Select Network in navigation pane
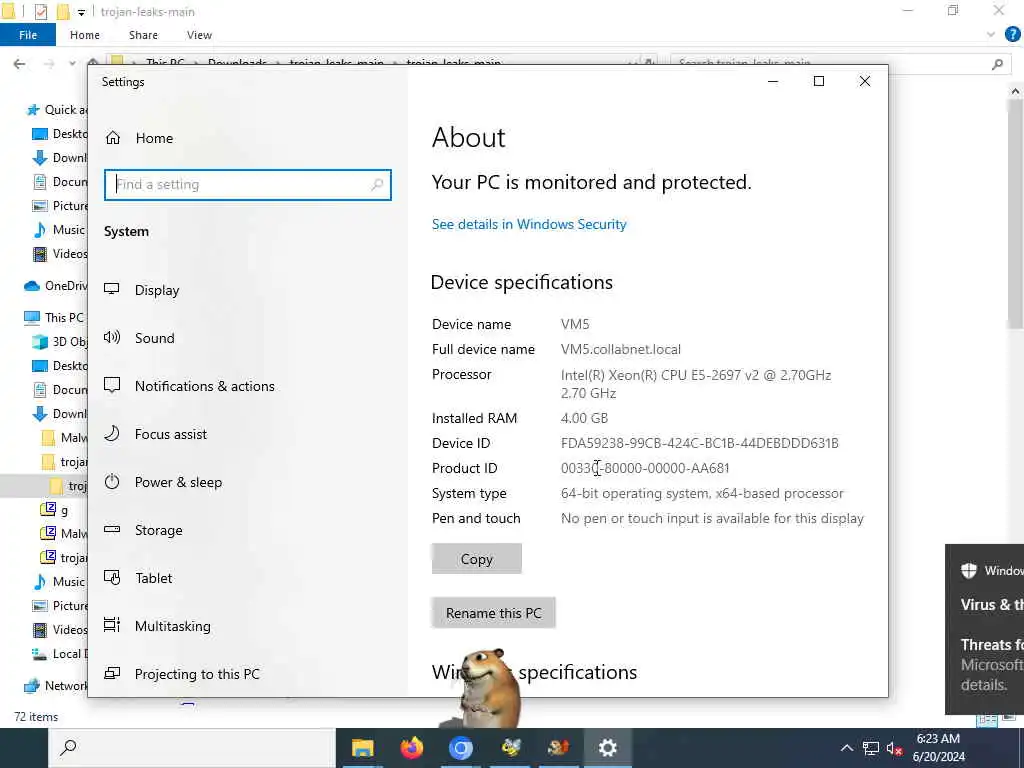1024x768 pixels. pos(56,686)
